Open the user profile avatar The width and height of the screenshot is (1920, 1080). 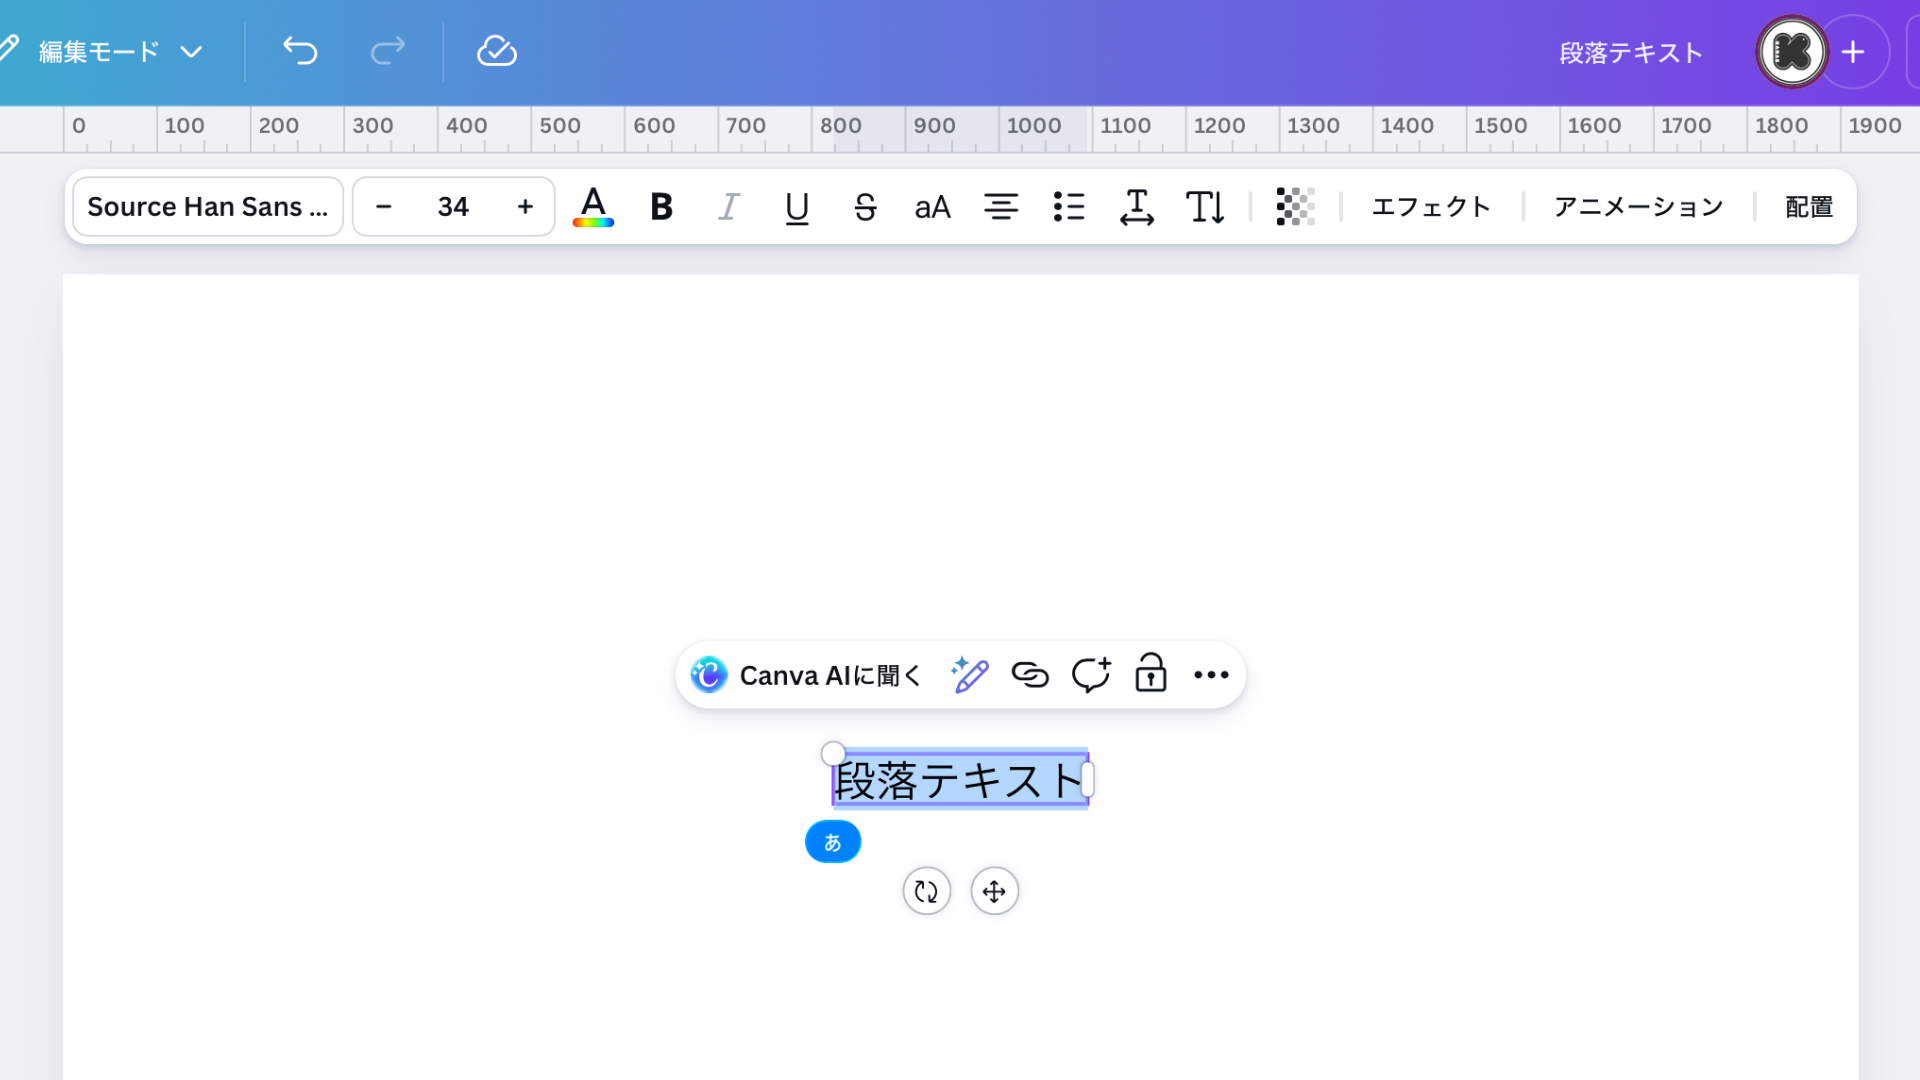tap(1792, 52)
